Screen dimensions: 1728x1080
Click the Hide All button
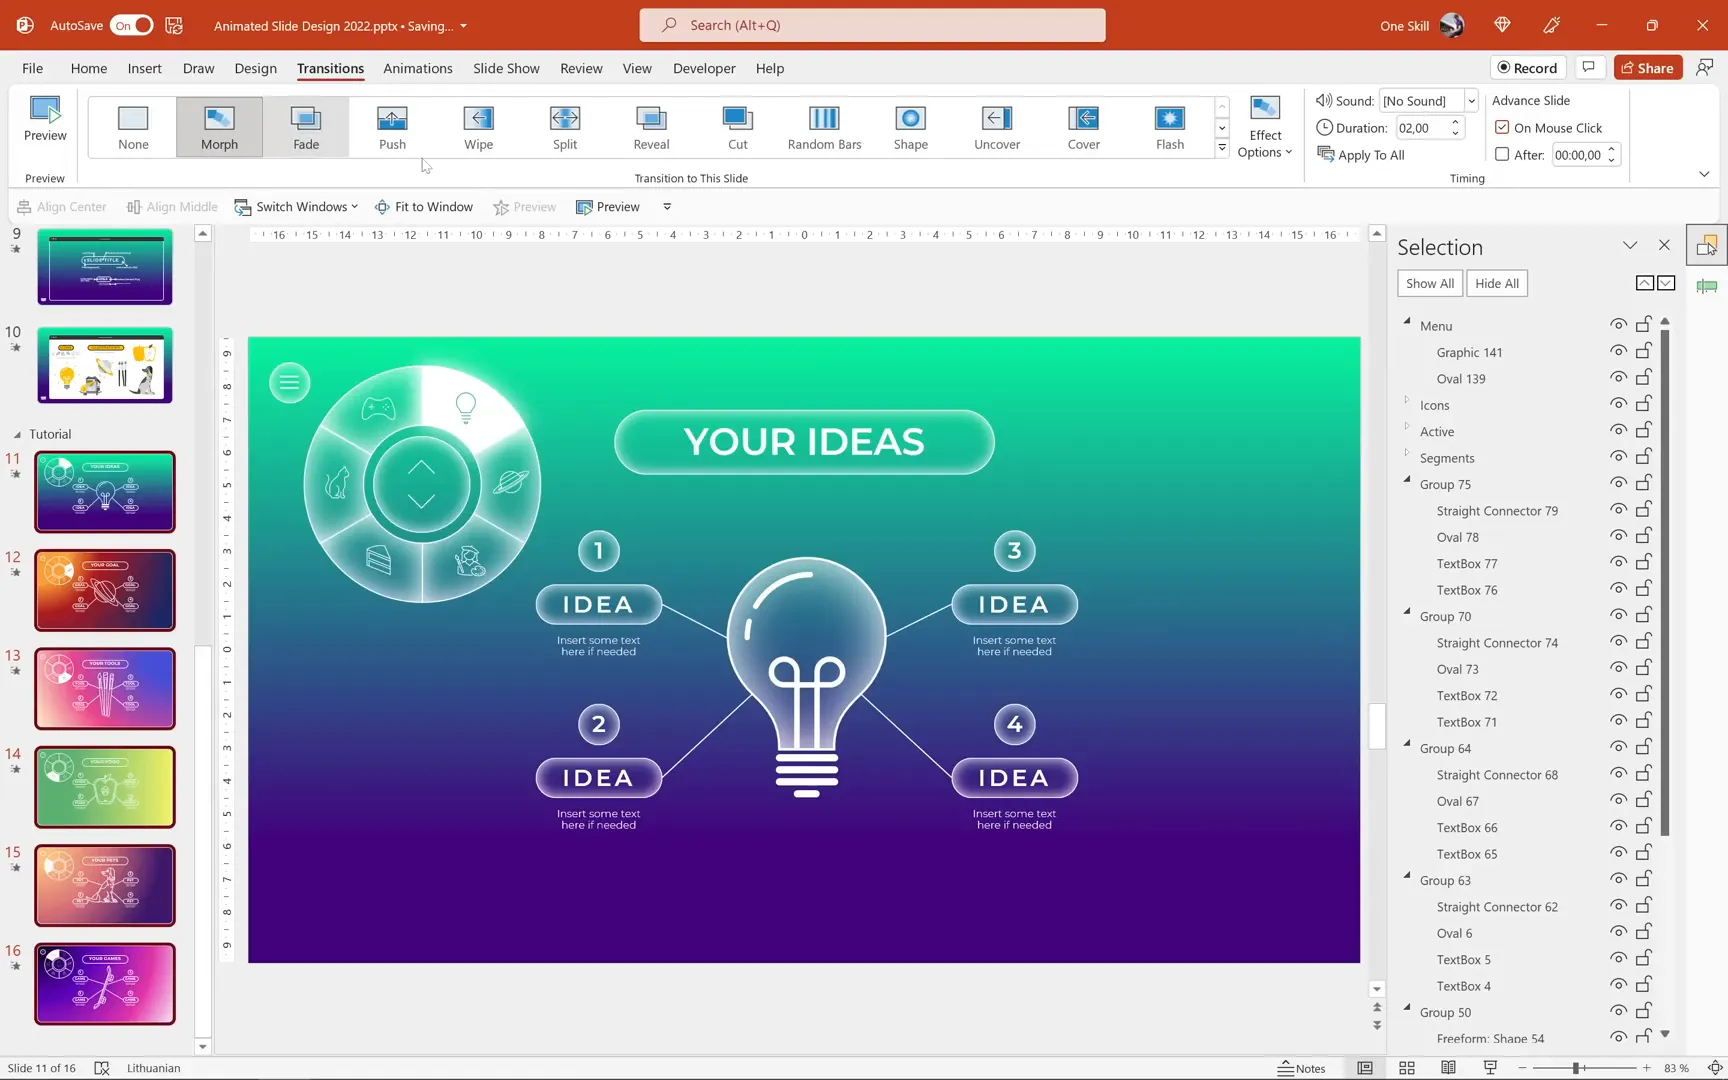1497,283
